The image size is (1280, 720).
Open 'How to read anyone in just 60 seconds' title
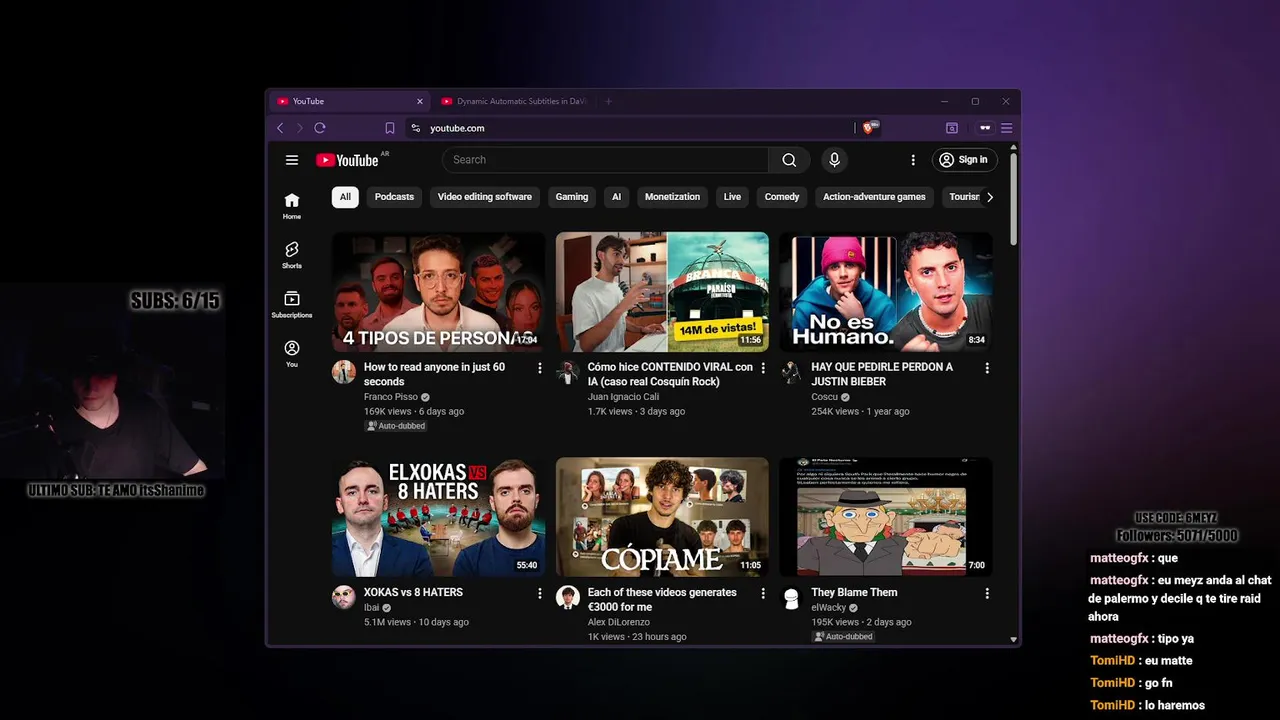pyautogui.click(x=434, y=374)
